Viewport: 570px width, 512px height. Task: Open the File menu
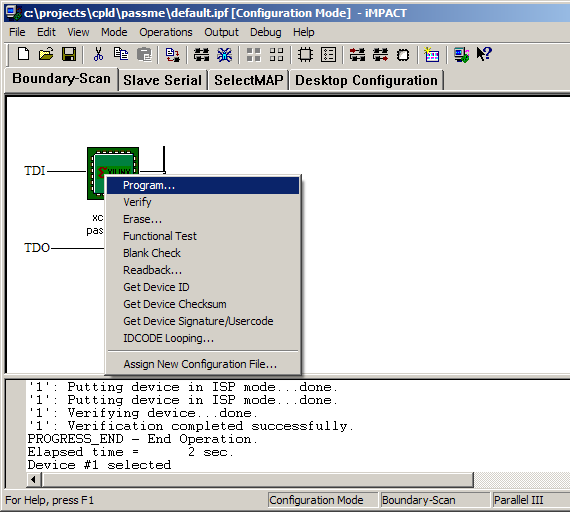pyautogui.click(x=17, y=32)
